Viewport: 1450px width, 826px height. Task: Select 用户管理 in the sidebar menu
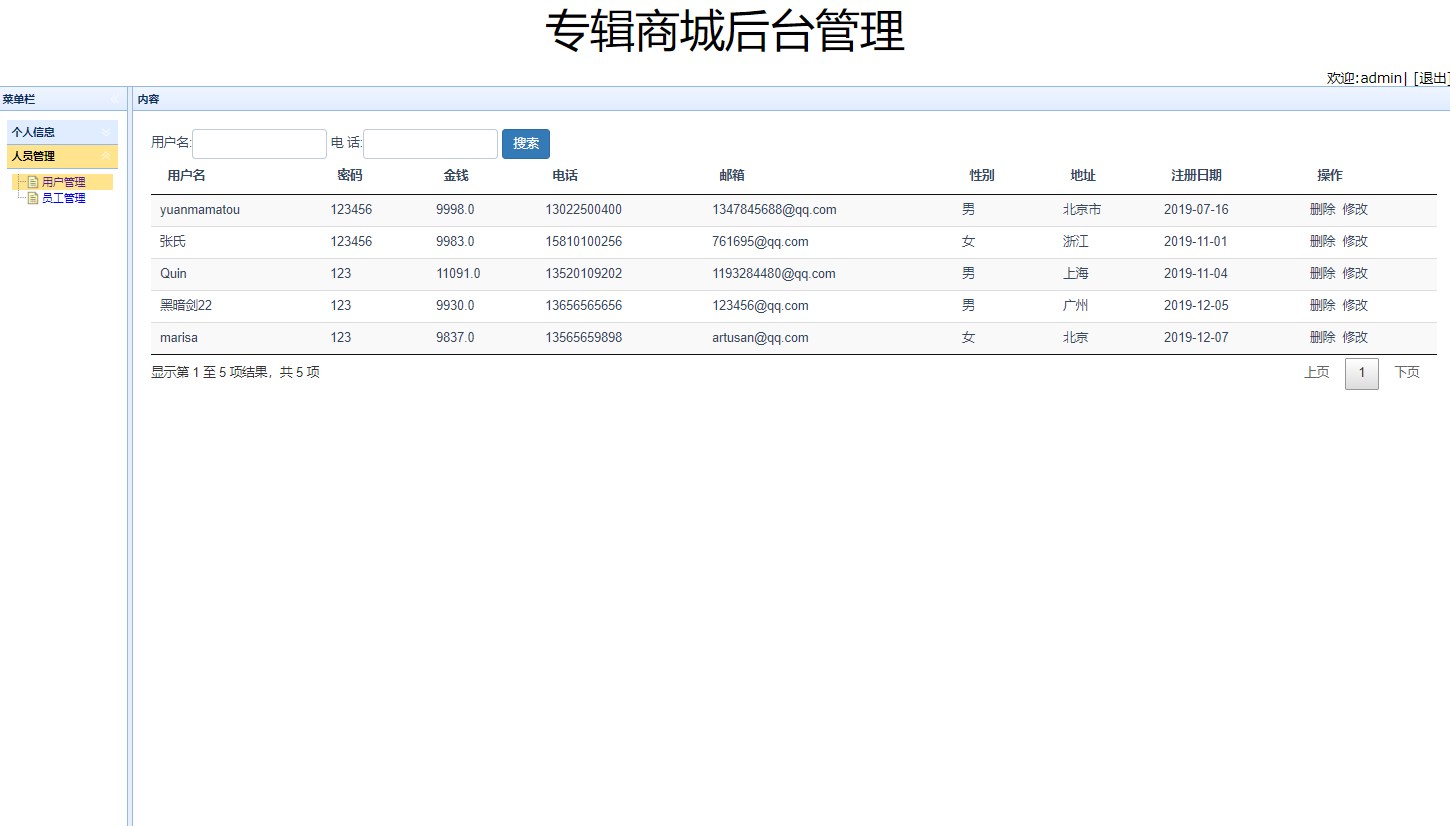(64, 182)
